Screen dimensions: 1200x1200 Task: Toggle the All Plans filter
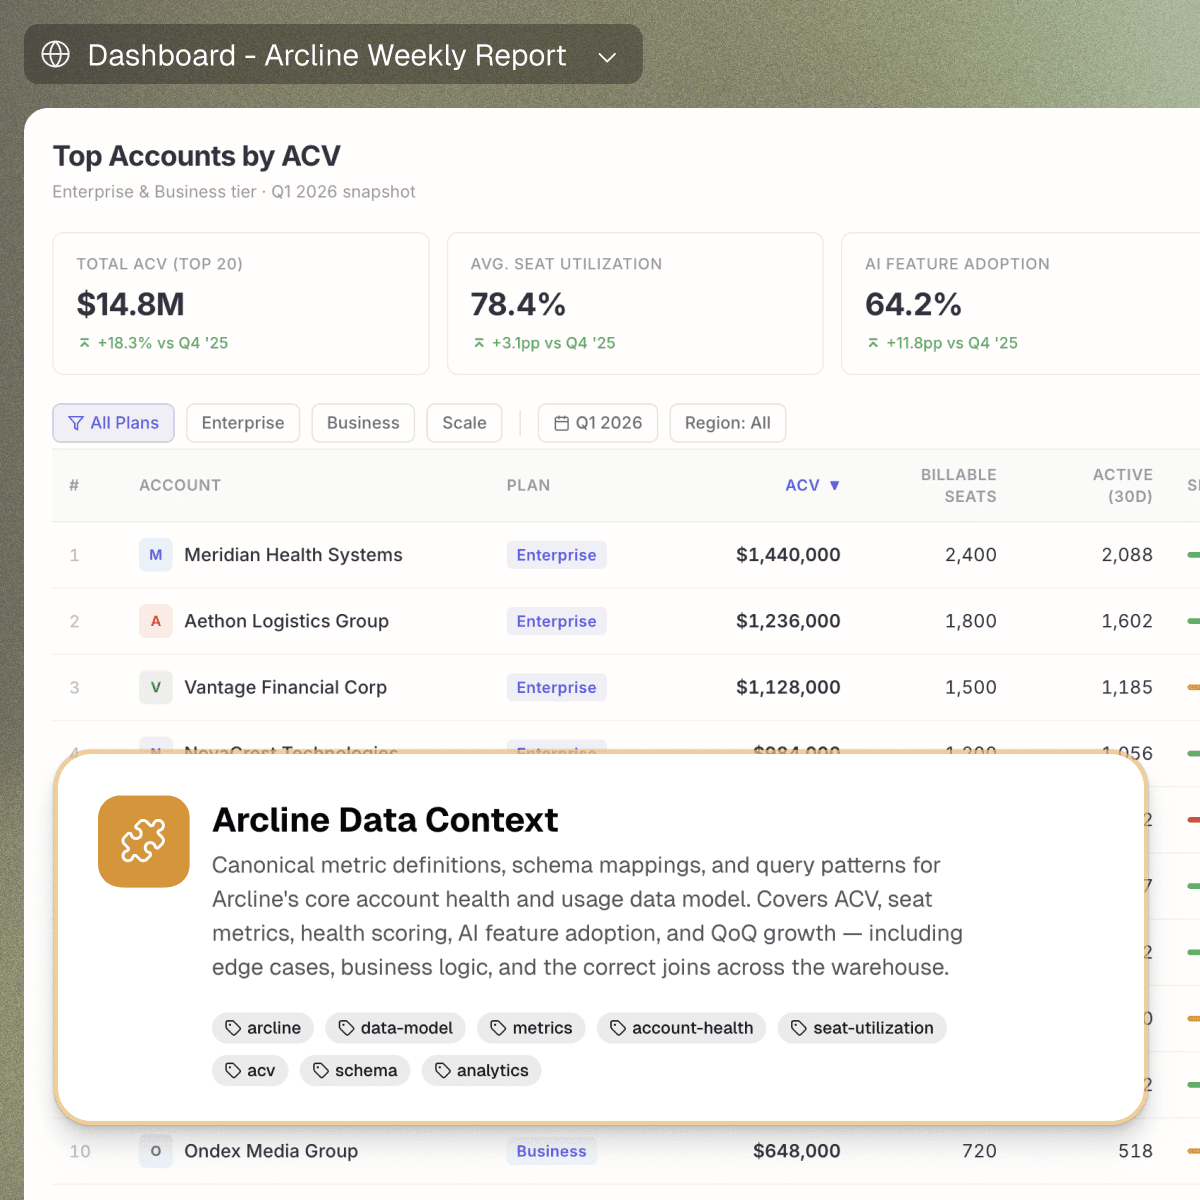[x=113, y=423]
